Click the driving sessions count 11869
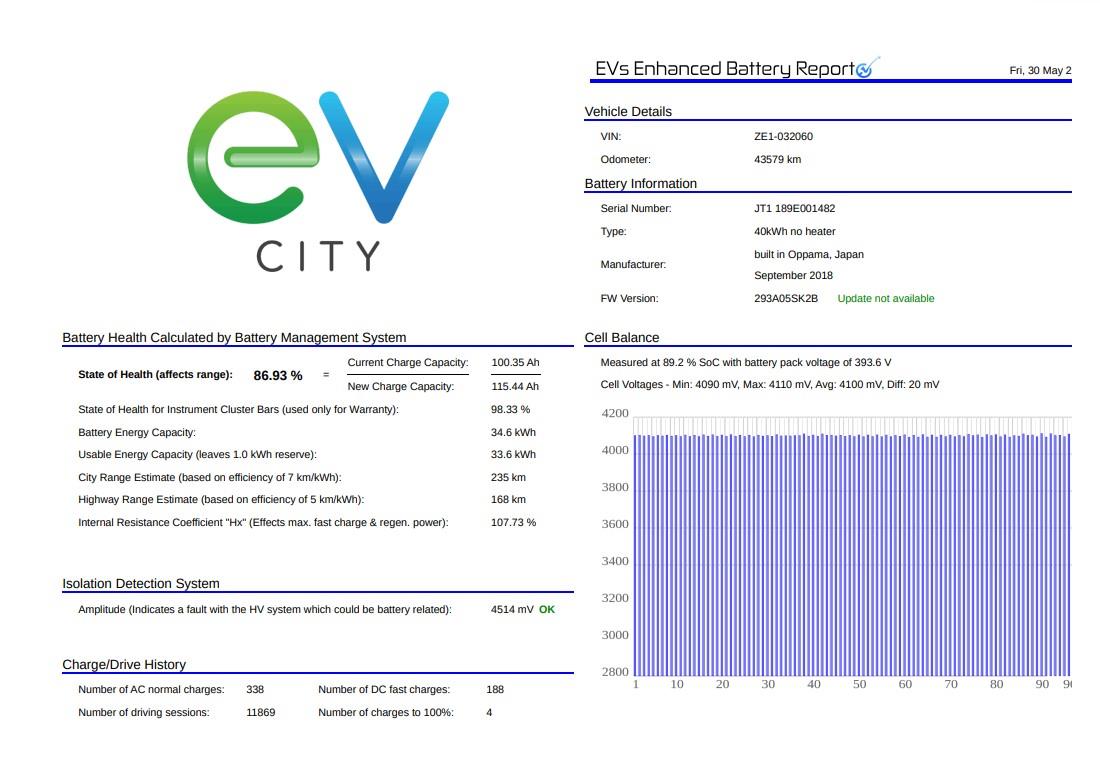The width and height of the screenshot is (1100, 775). tap(261, 713)
